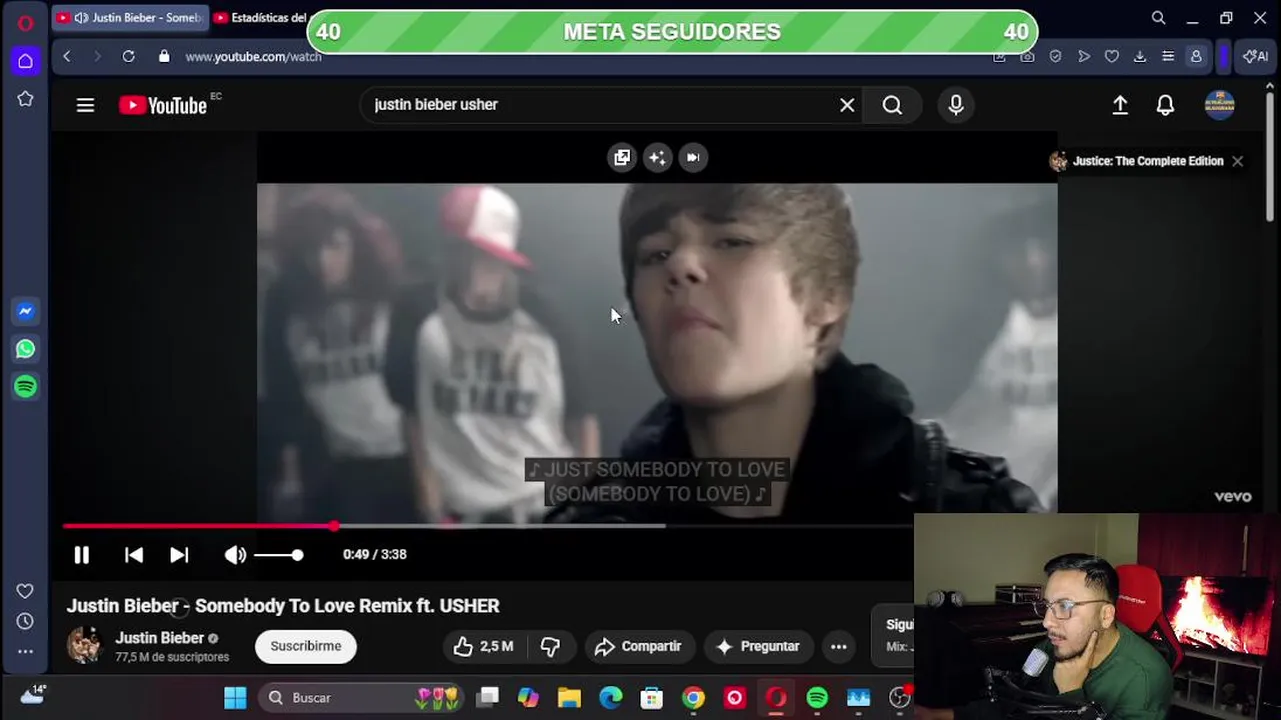
Task: Open the Justice: The Complete Edition card
Action: click(1136, 161)
